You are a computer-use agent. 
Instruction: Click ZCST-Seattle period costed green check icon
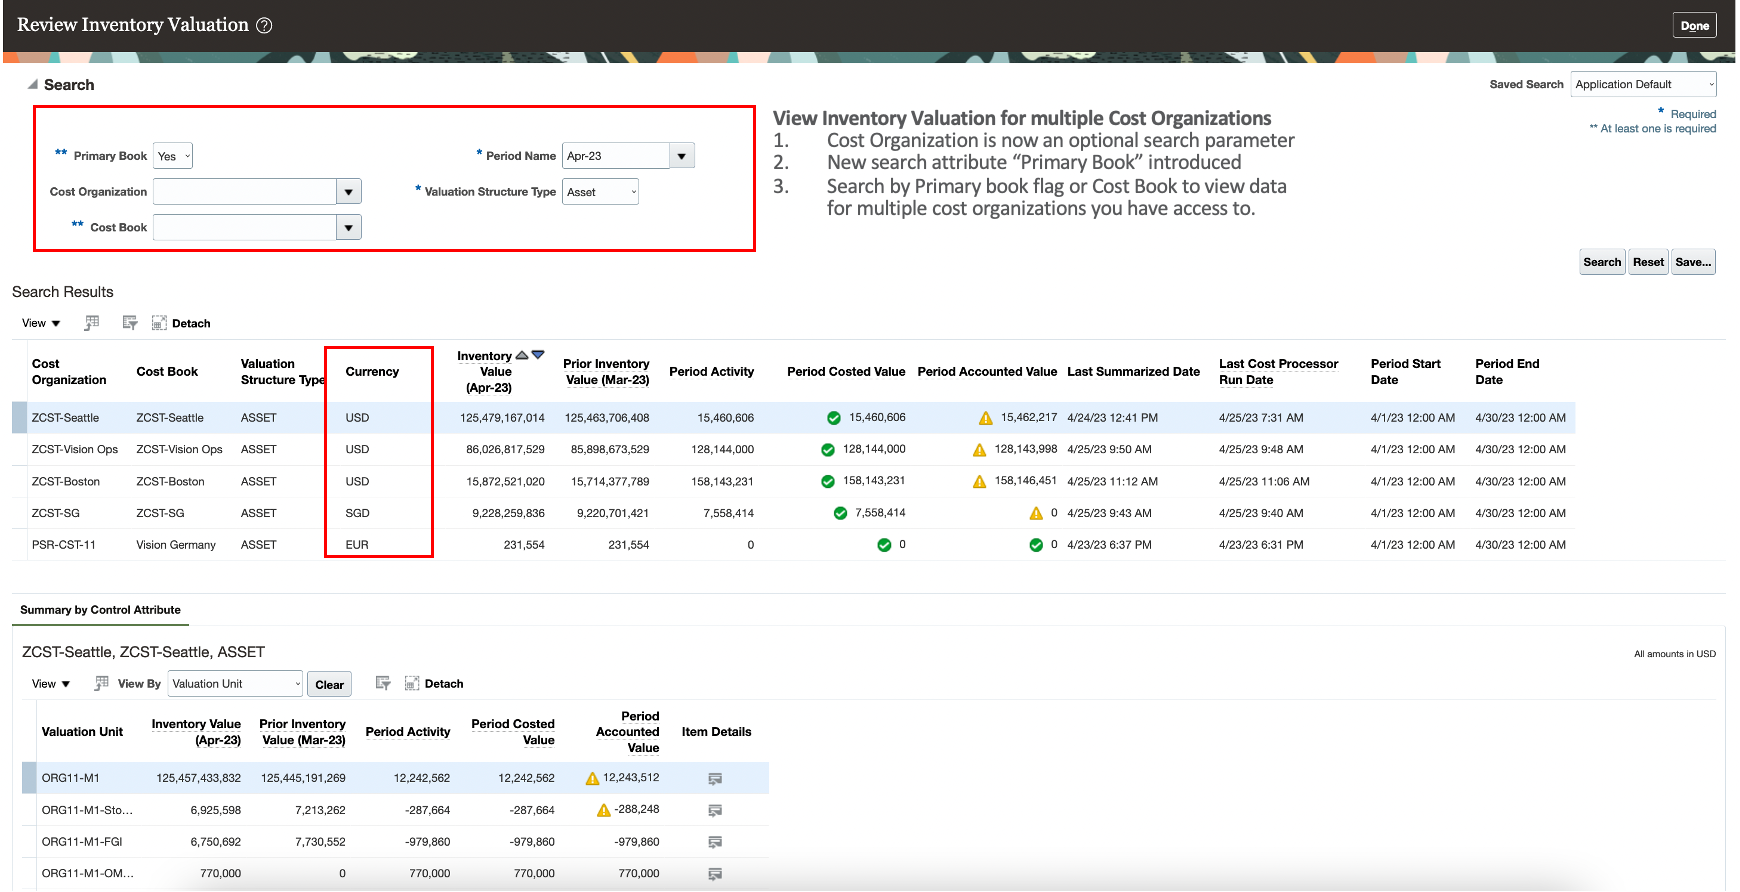834,418
